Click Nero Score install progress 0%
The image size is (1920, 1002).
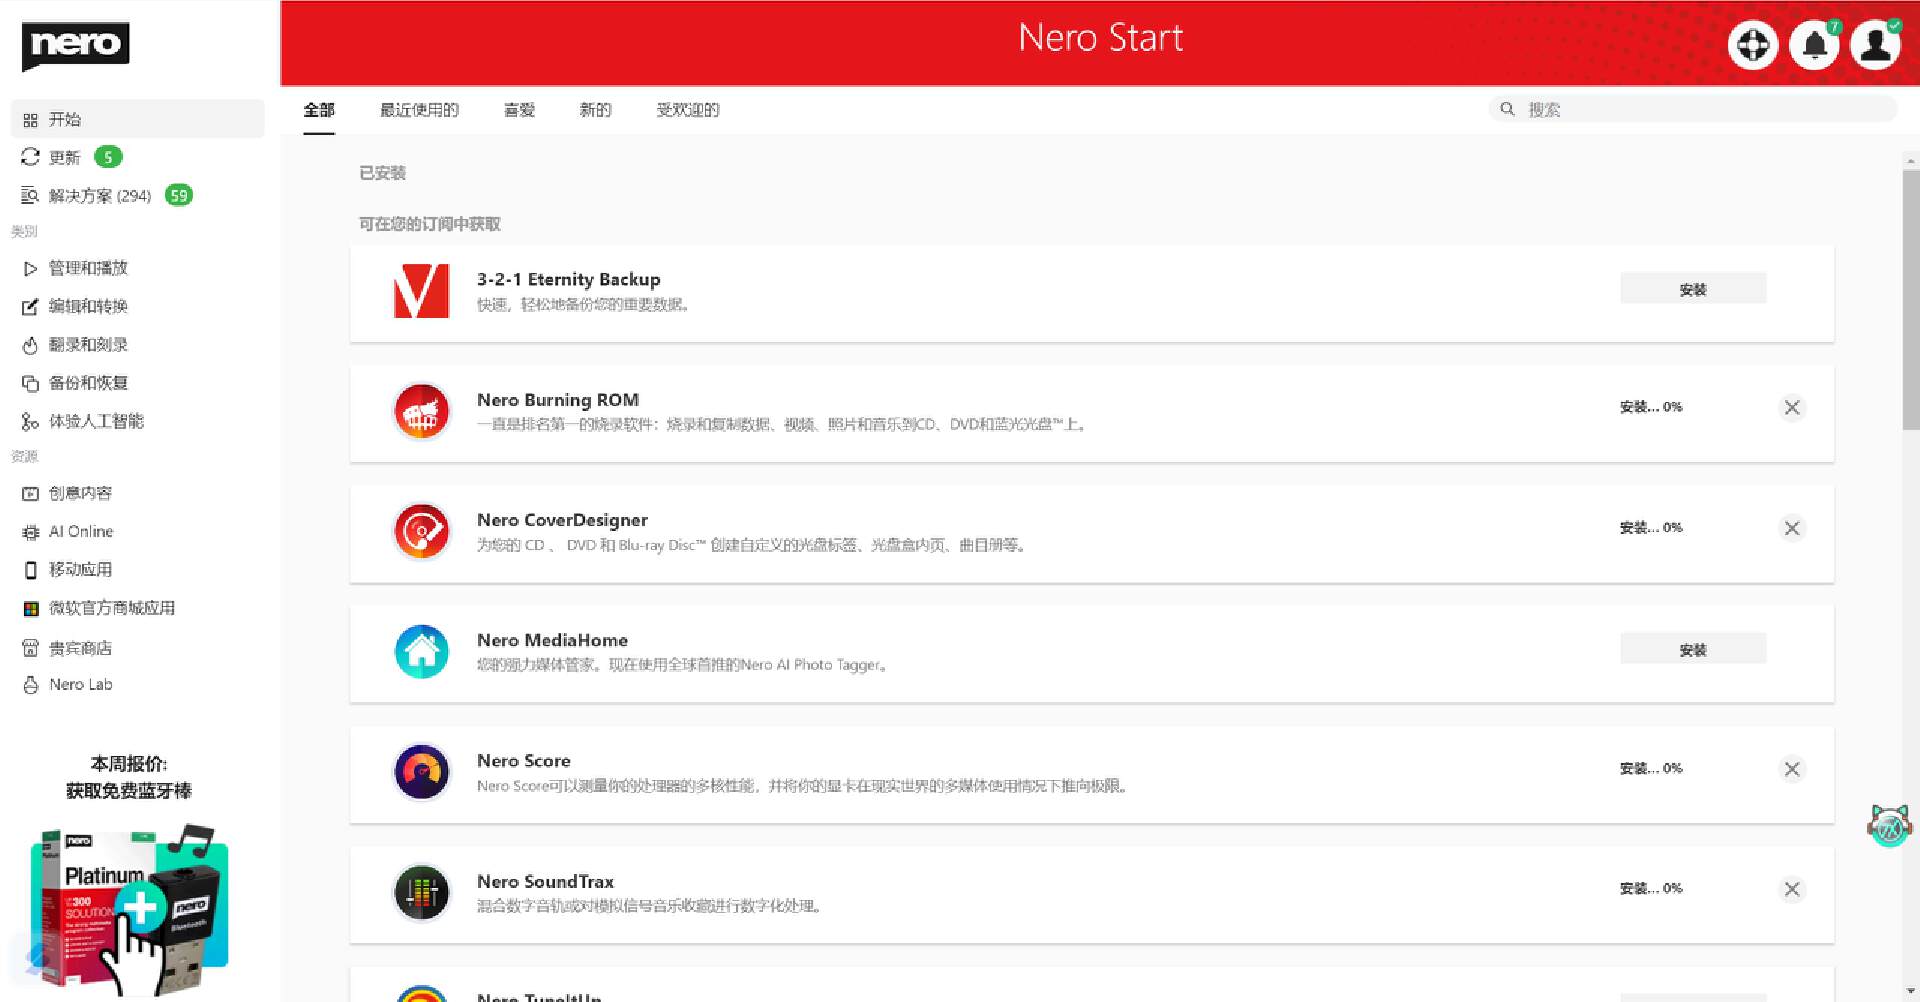pyautogui.click(x=1651, y=768)
